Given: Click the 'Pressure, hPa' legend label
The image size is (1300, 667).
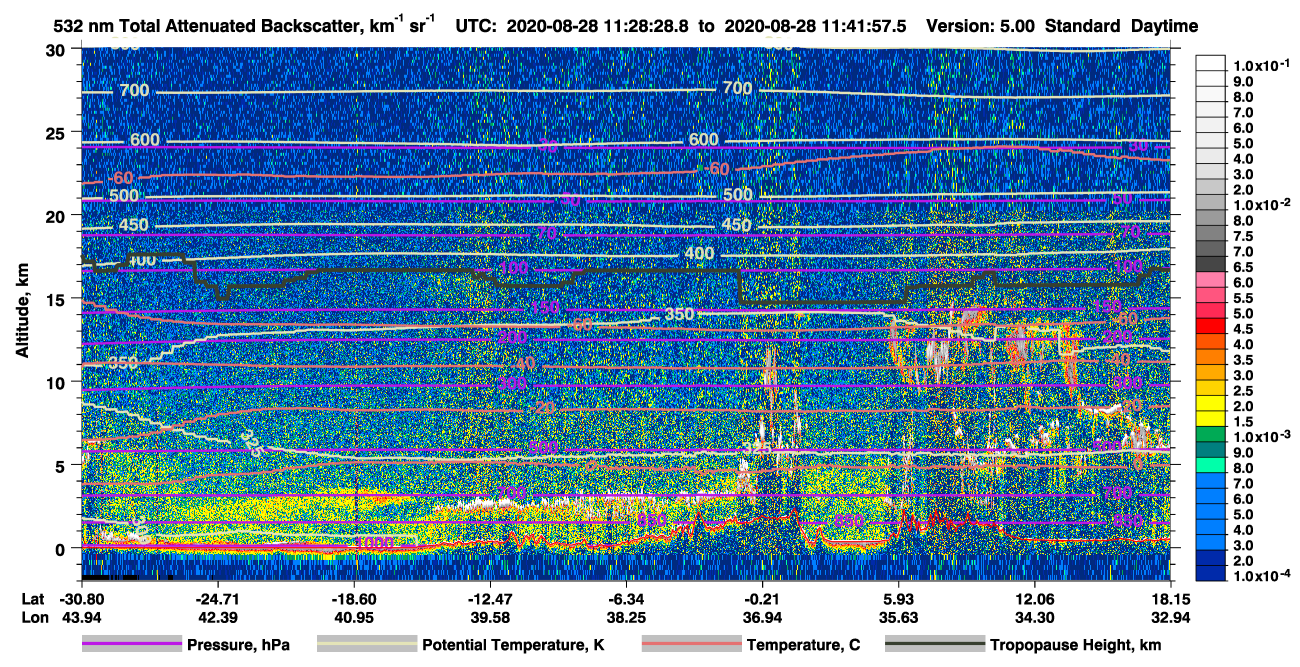Looking at the screenshot, I should [238, 646].
